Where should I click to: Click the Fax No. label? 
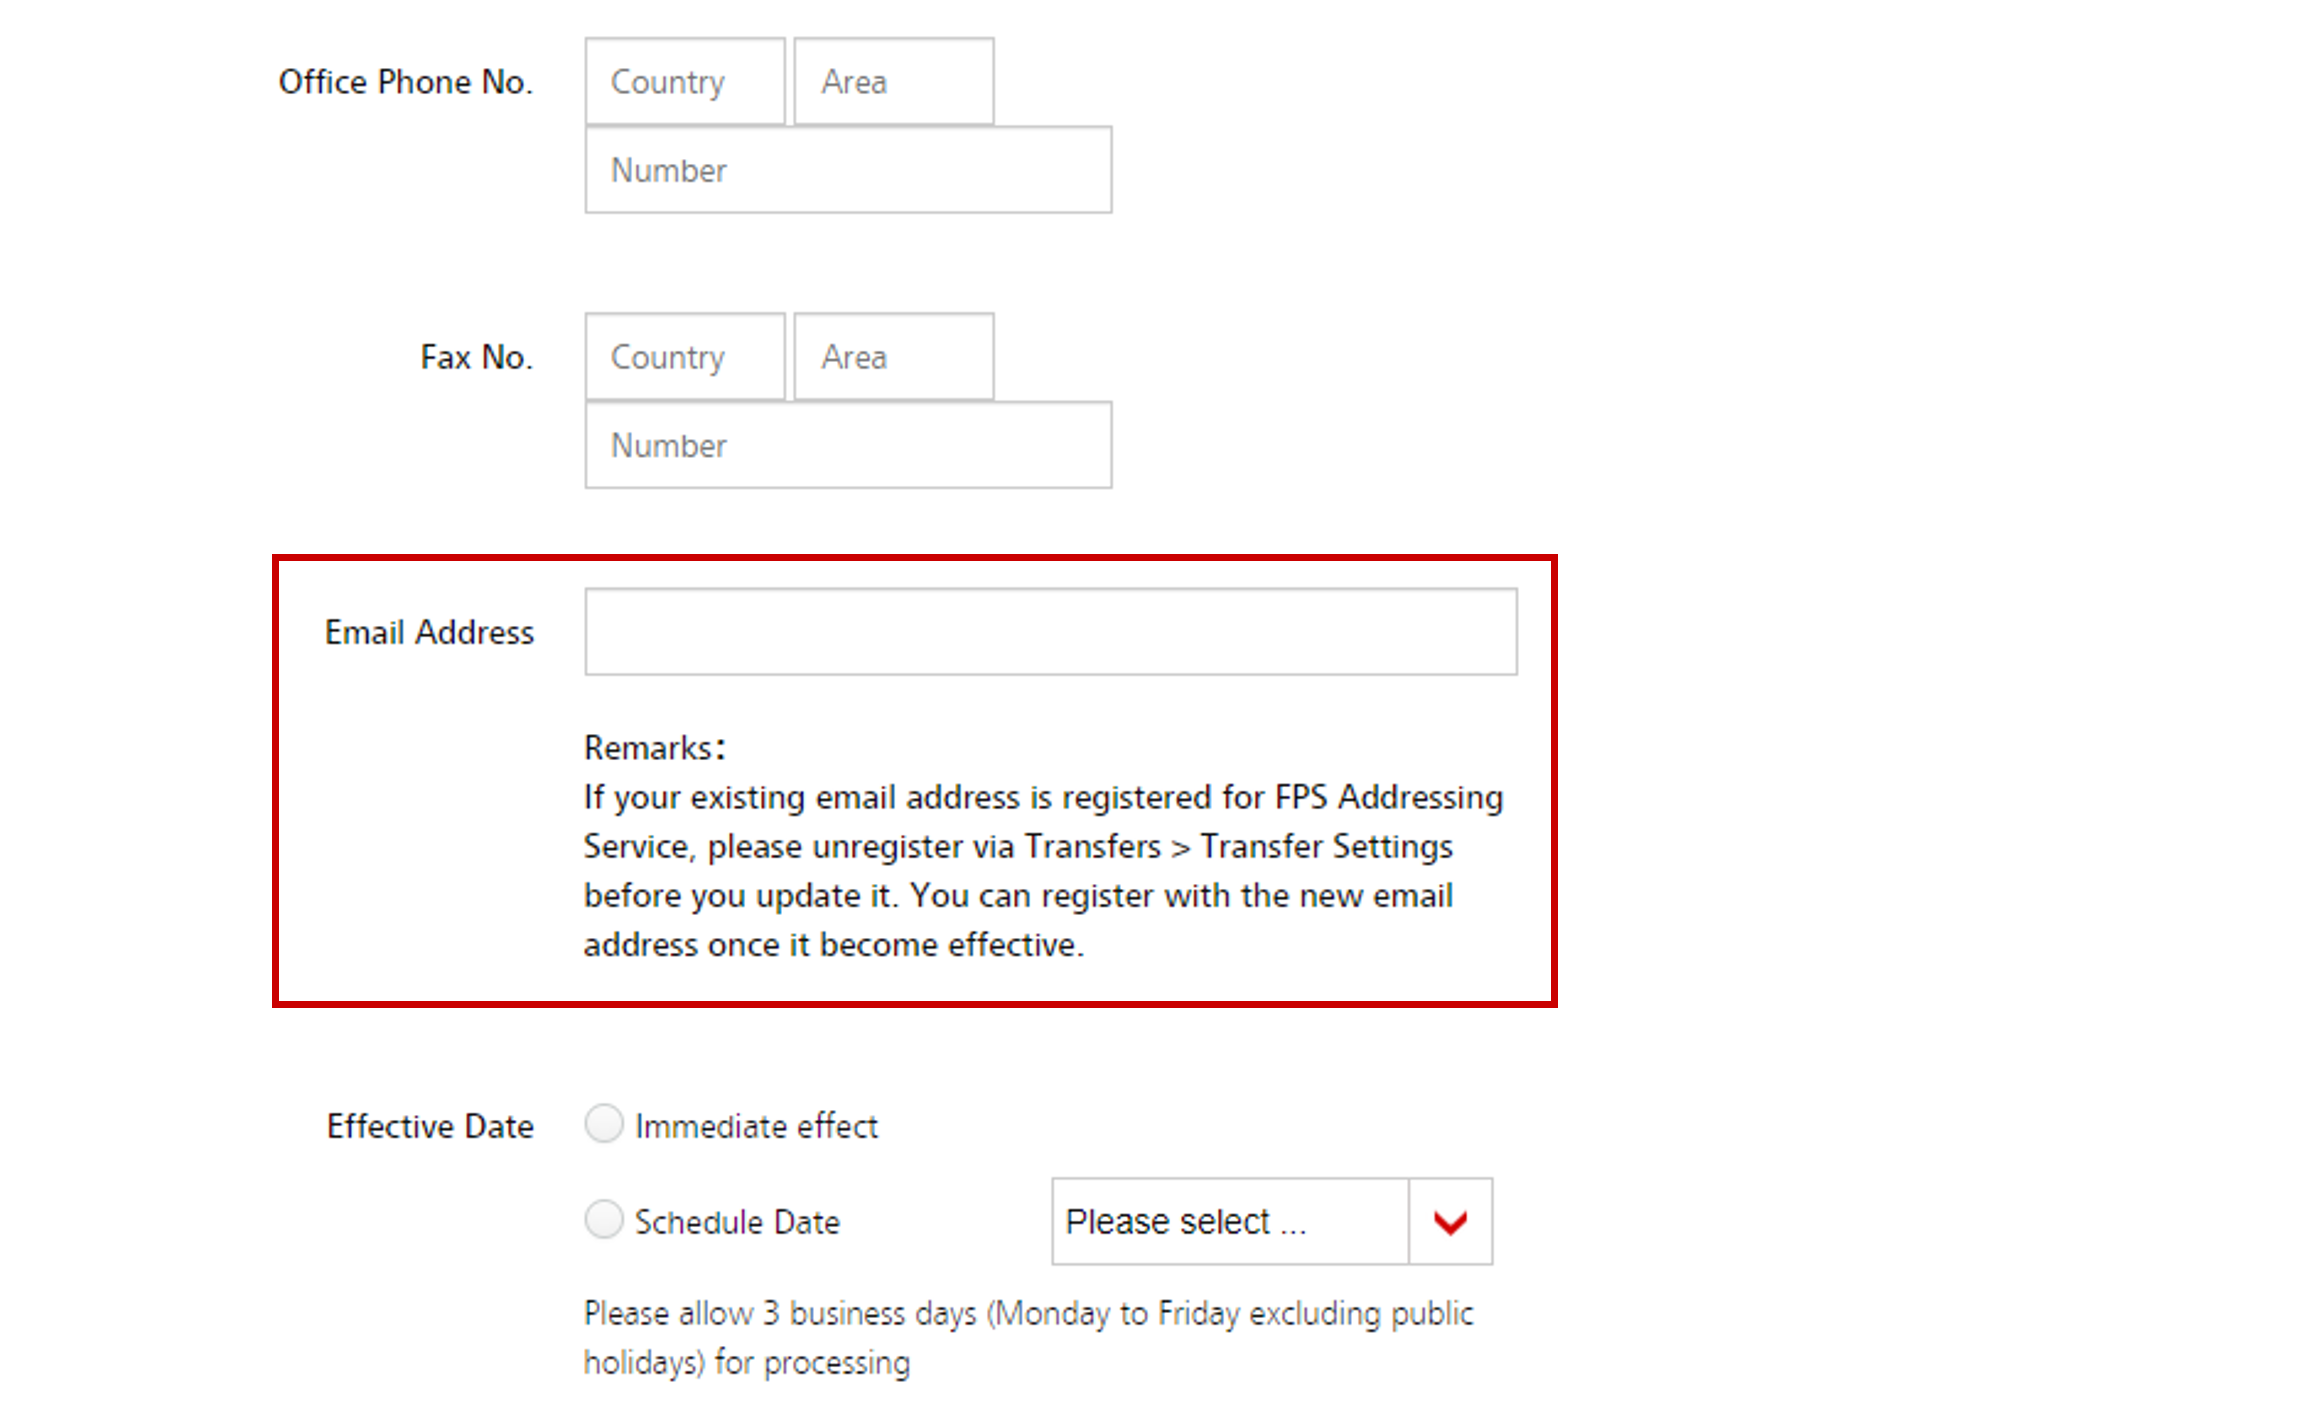476,357
